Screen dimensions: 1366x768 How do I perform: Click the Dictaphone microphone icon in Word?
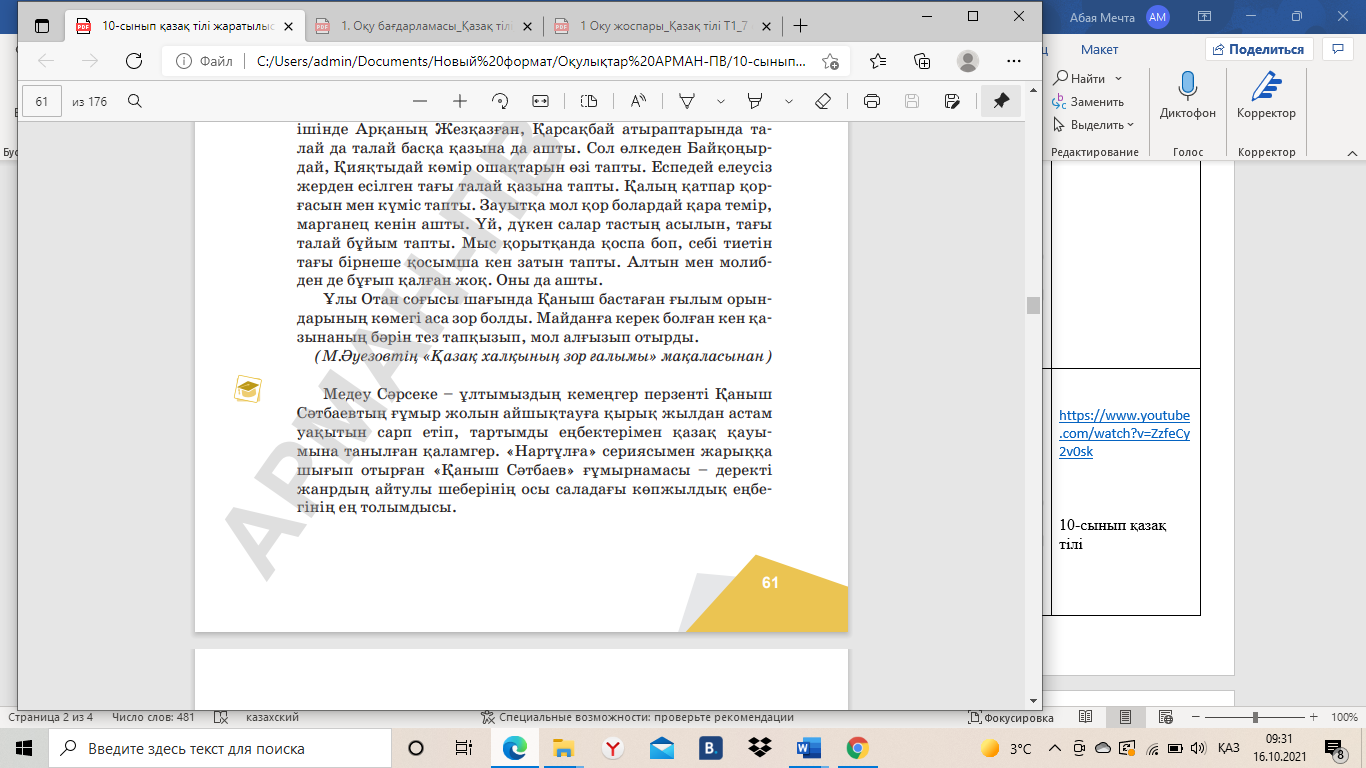1187,86
